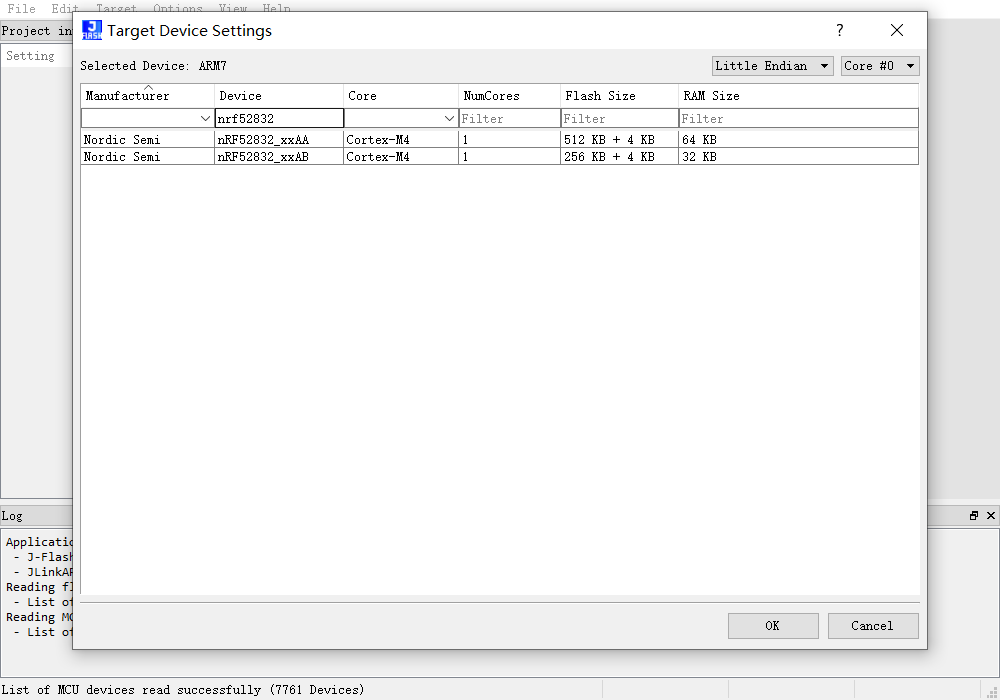Sort by Device column header
1000x700 pixels.
tap(279, 96)
